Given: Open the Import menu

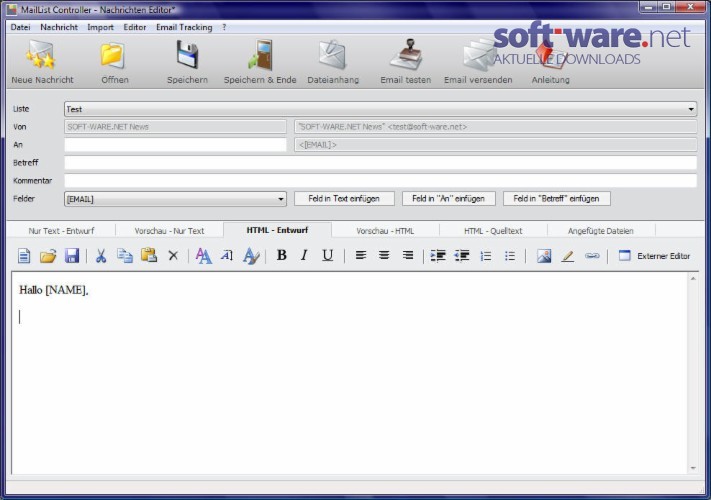Looking at the screenshot, I should click(x=100, y=27).
